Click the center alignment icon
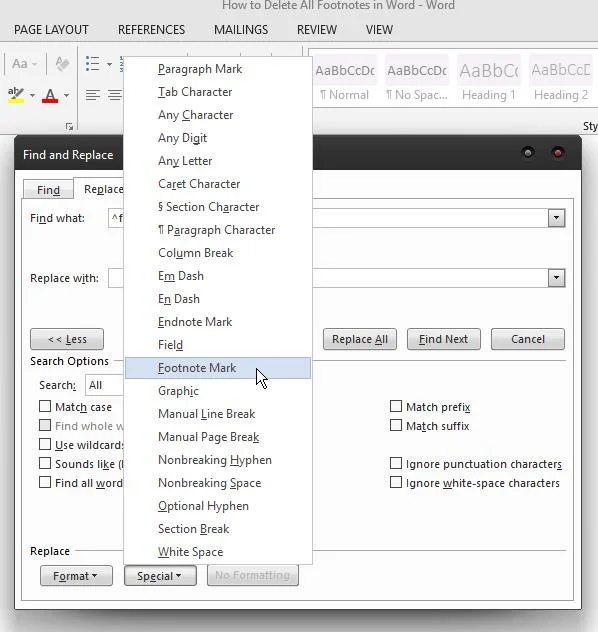 115,95
